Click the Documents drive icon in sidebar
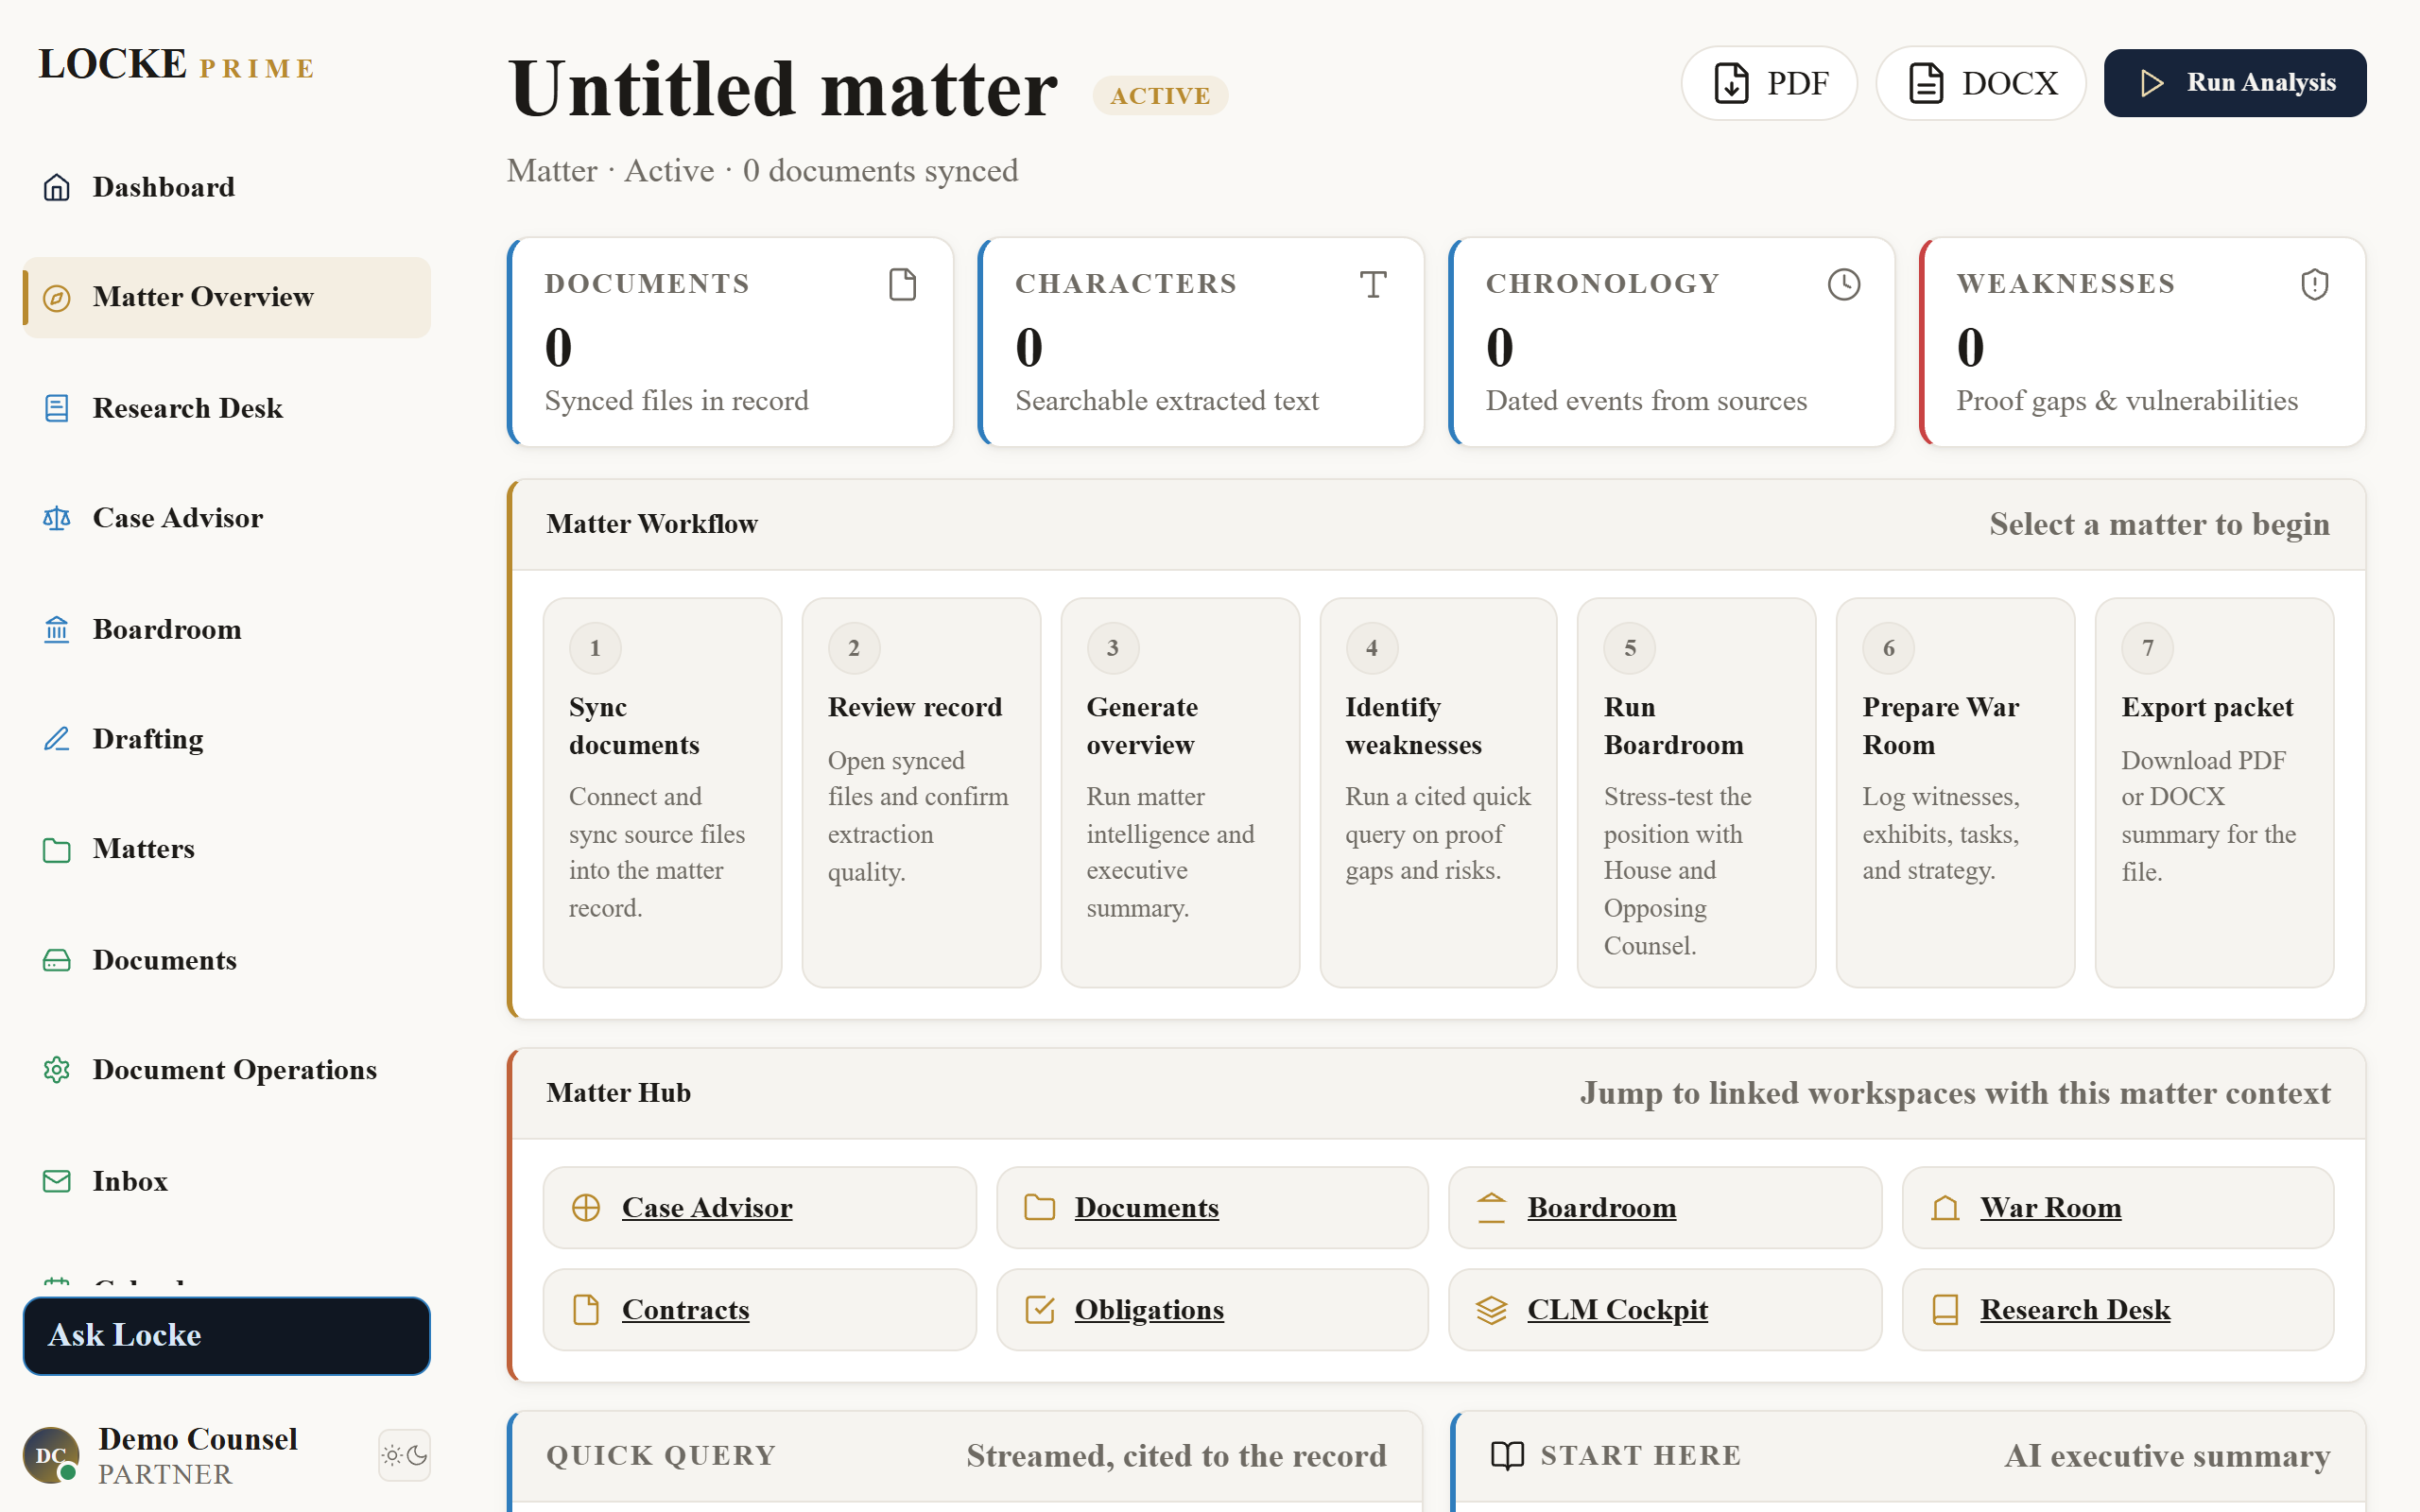This screenshot has width=2420, height=1512. (x=57, y=960)
